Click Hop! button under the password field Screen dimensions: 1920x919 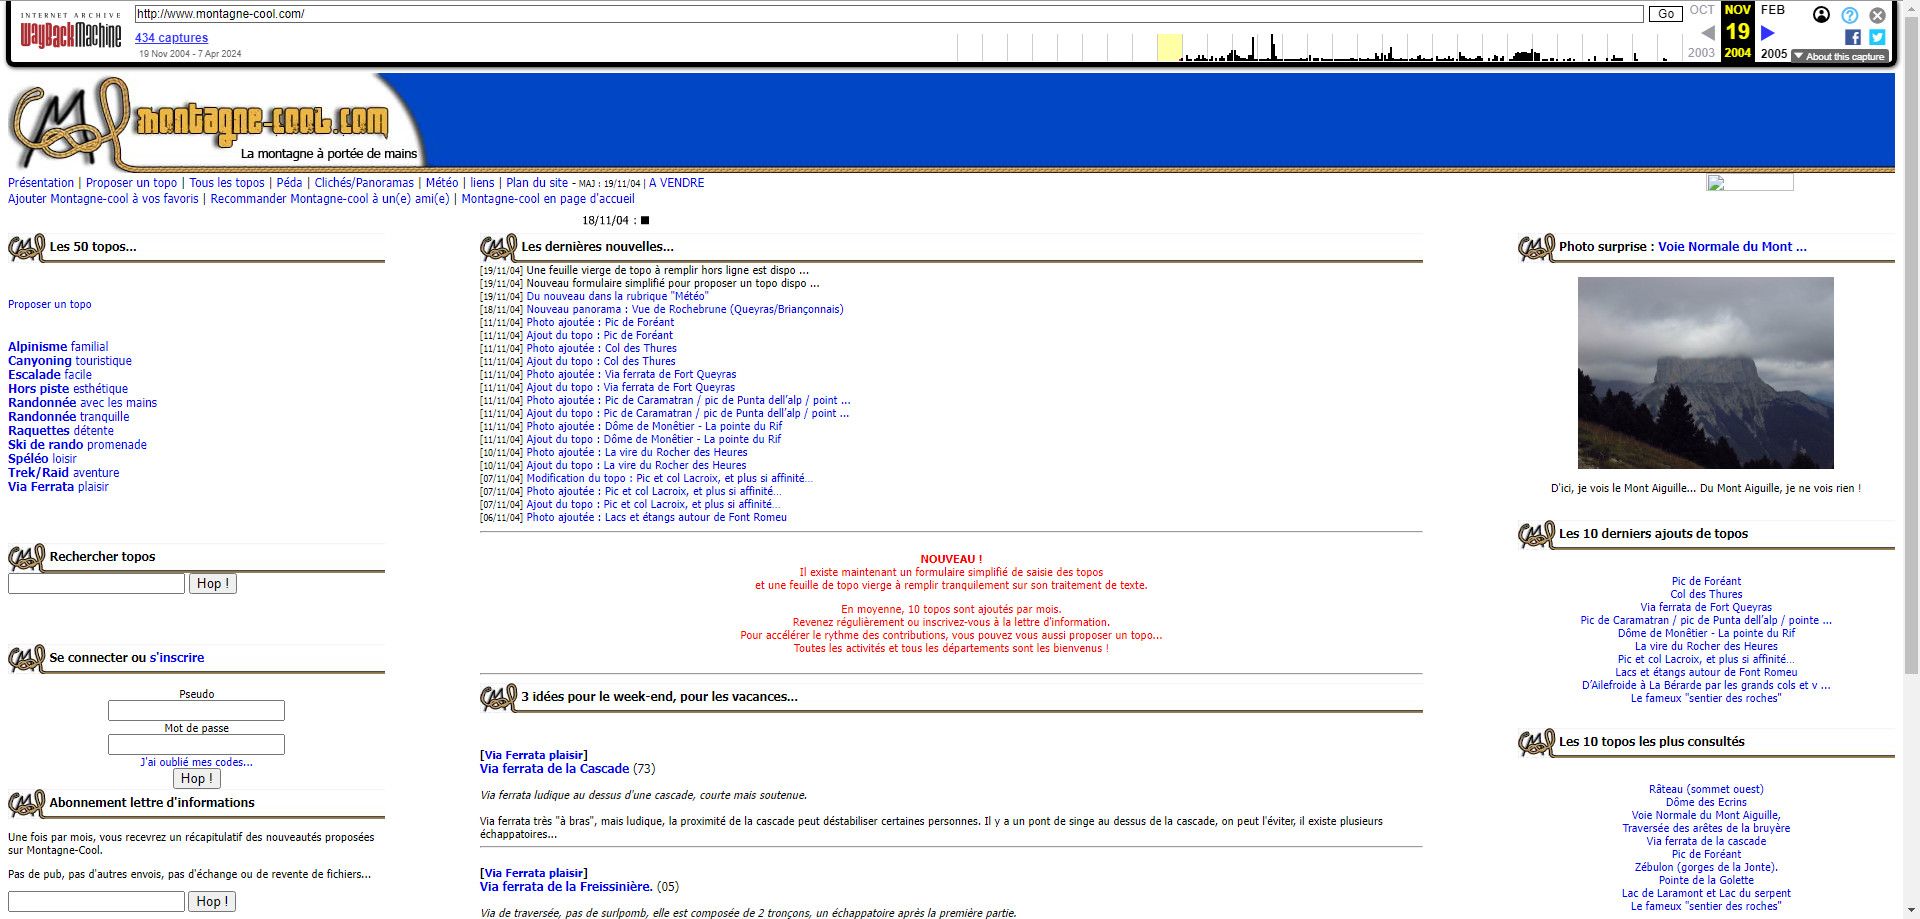click(x=197, y=778)
